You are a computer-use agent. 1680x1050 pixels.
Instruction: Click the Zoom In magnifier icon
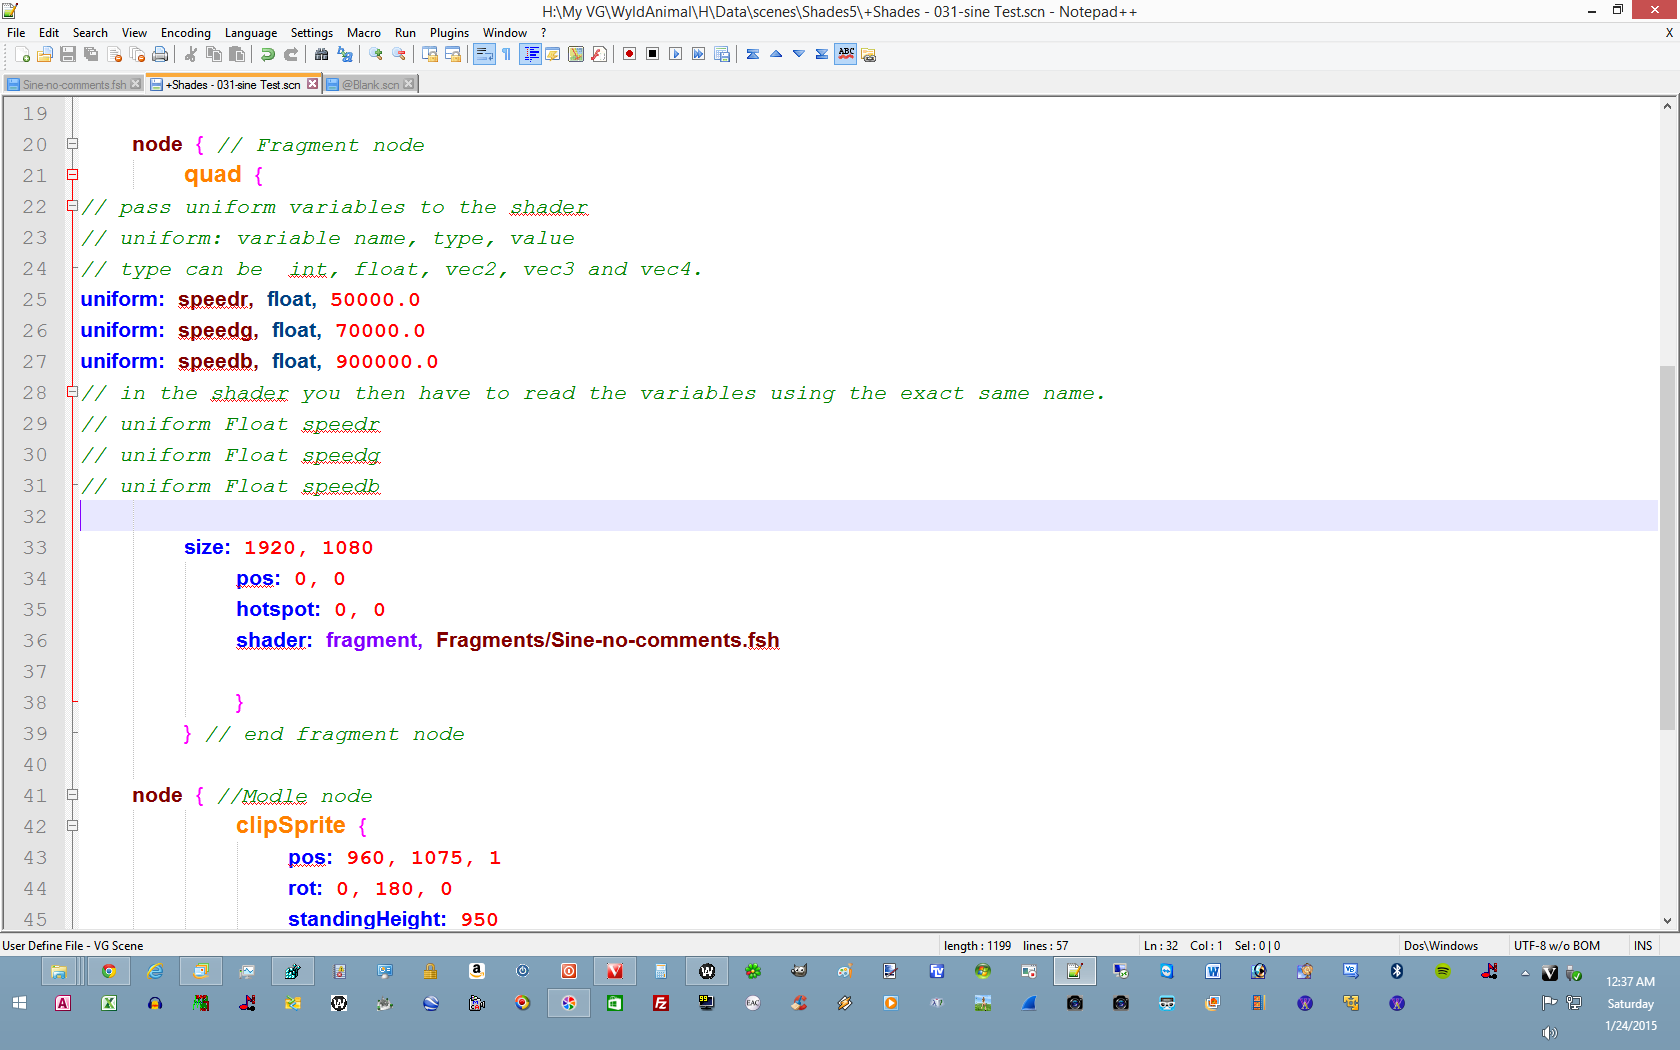coord(376,54)
